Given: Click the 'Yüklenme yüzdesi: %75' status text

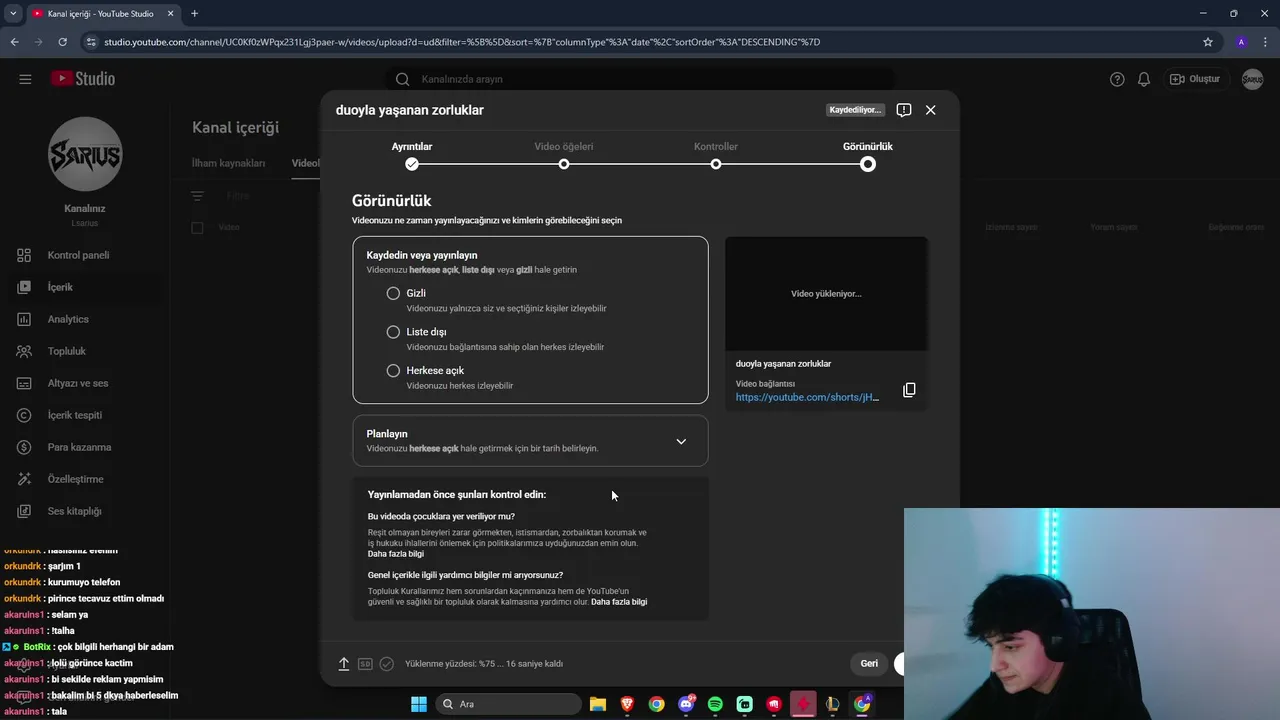Looking at the screenshot, I should (484, 663).
